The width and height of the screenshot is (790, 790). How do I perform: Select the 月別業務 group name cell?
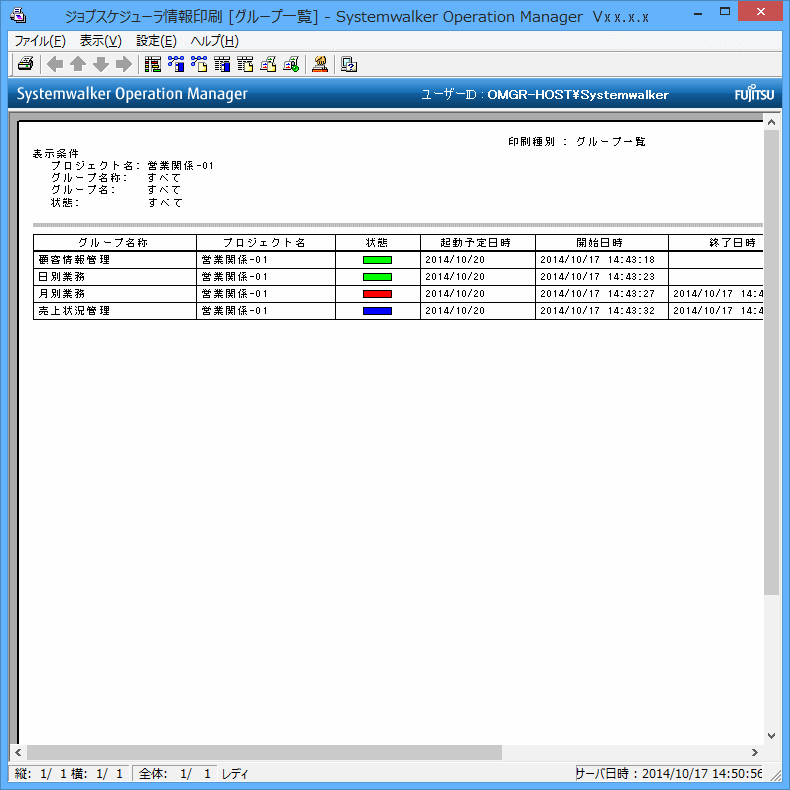[114, 294]
